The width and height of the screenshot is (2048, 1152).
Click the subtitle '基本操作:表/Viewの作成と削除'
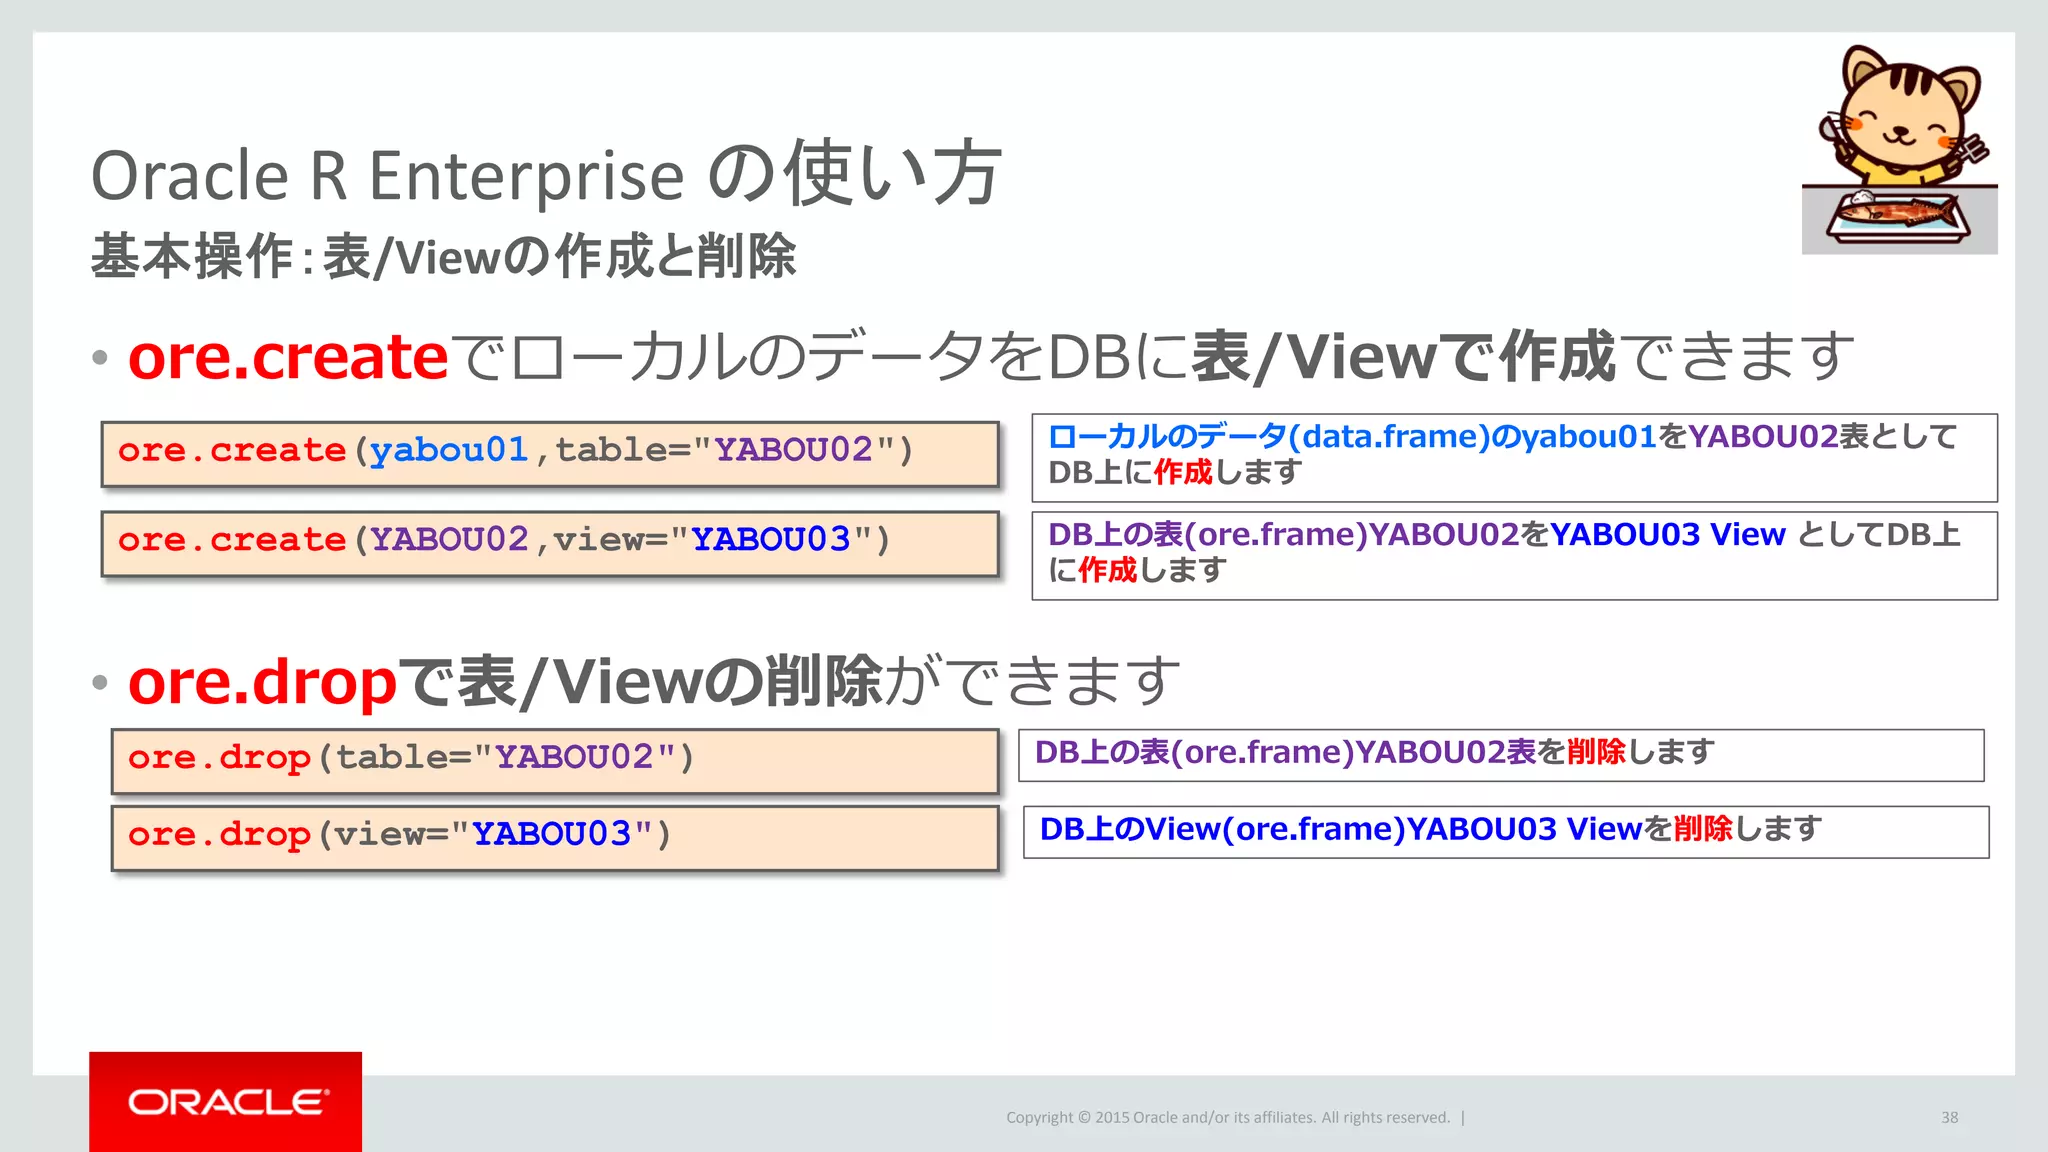point(443,256)
